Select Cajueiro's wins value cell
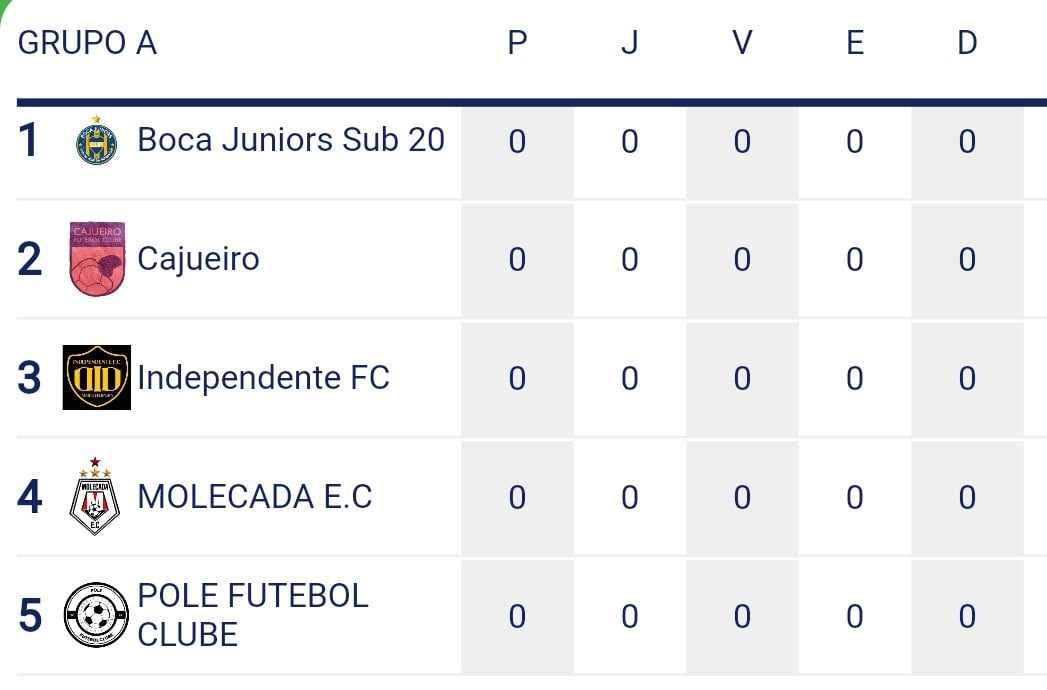The height and width of the screenshot is (690, 1047). pyautogui.click(x=743, y=260)
